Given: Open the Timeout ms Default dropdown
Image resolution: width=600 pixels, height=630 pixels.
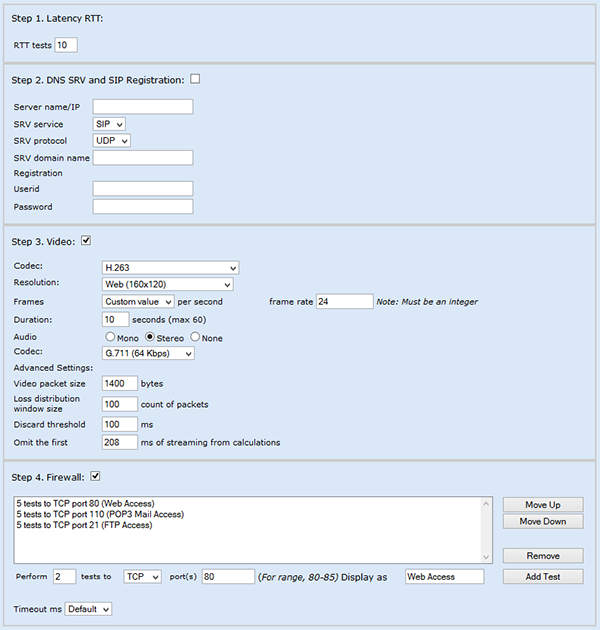Looking at the screenshot, I should click(88, 609).
